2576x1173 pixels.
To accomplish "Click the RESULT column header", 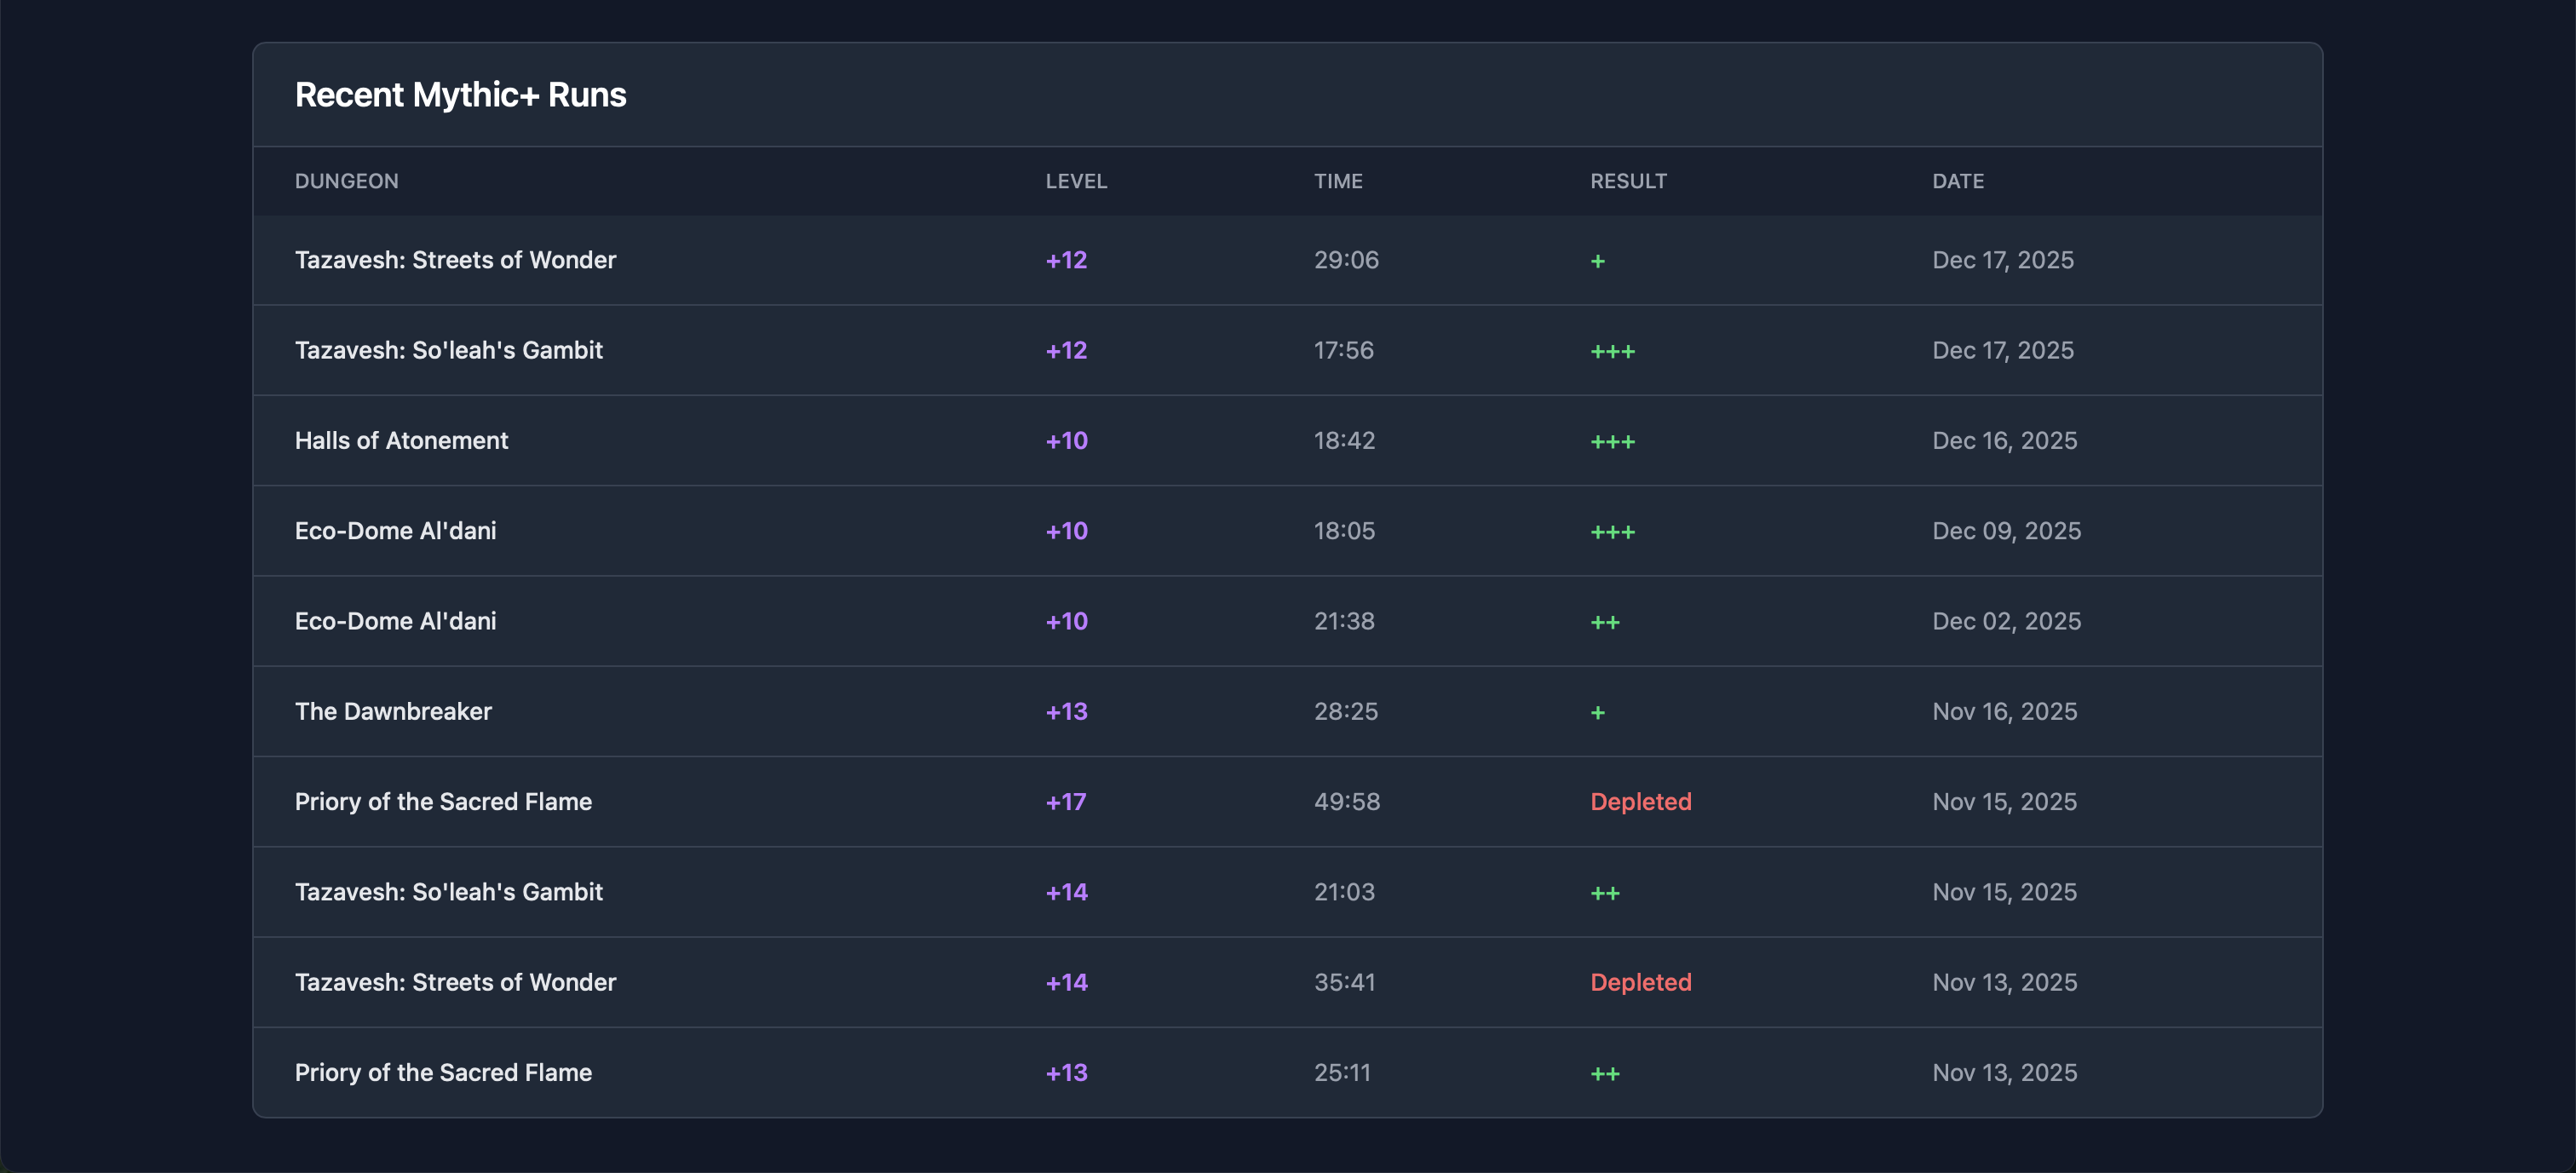I will [x=1628, y=181].
